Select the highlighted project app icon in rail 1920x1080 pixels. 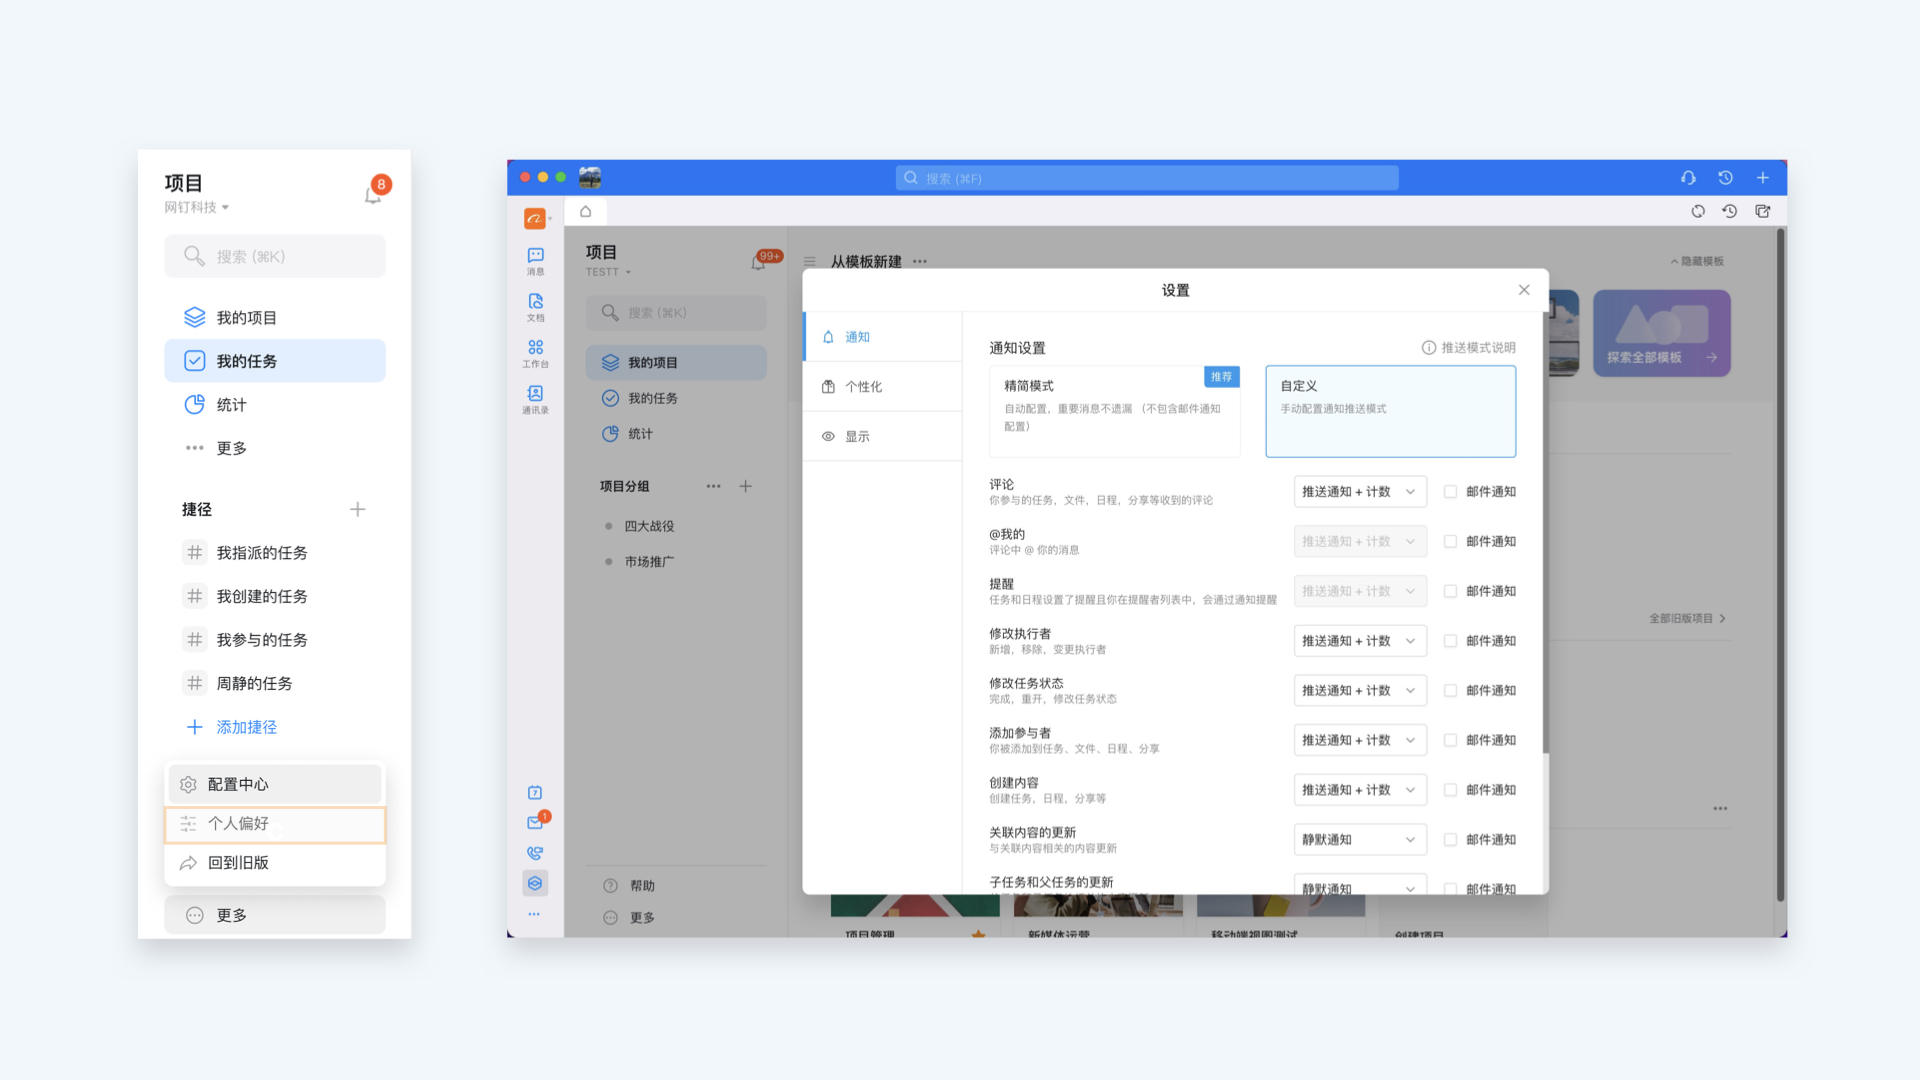535,883
